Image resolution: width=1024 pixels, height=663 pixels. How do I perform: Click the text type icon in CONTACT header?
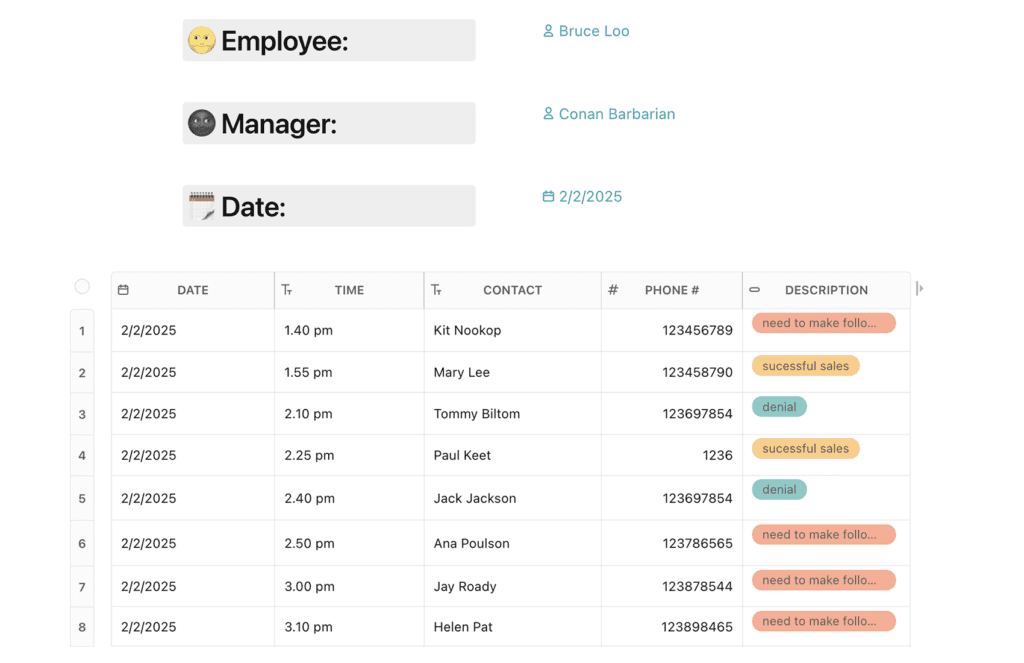(436, 290)
